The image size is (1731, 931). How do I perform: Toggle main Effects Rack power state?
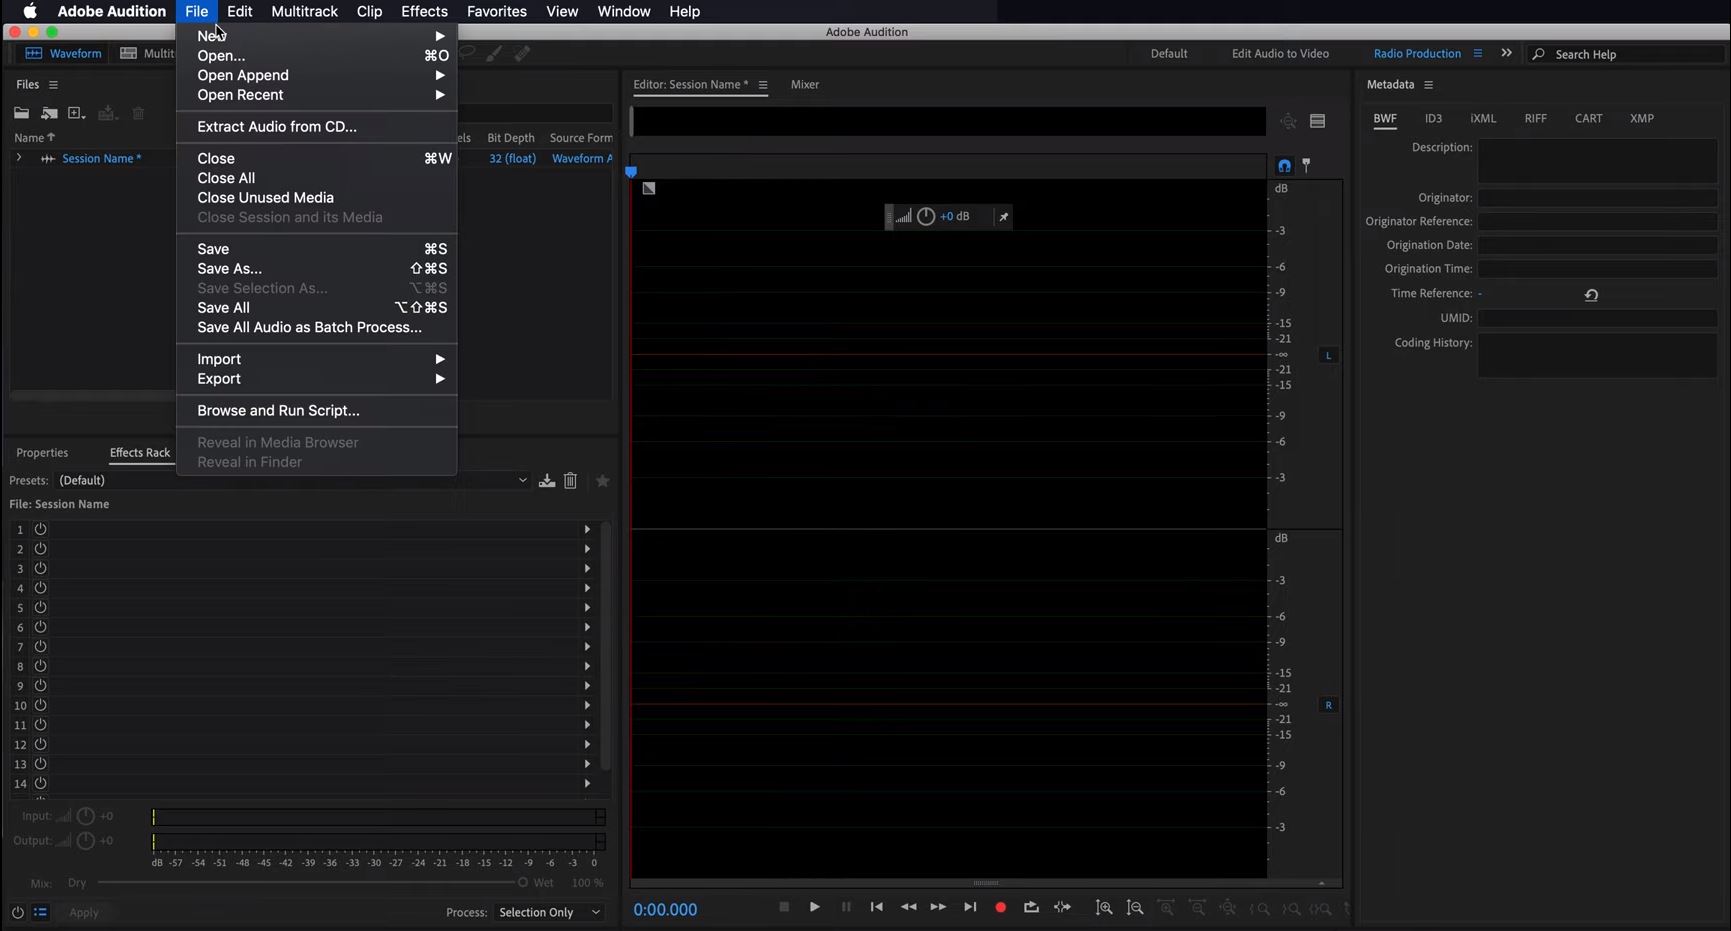[x=17, y=912]
